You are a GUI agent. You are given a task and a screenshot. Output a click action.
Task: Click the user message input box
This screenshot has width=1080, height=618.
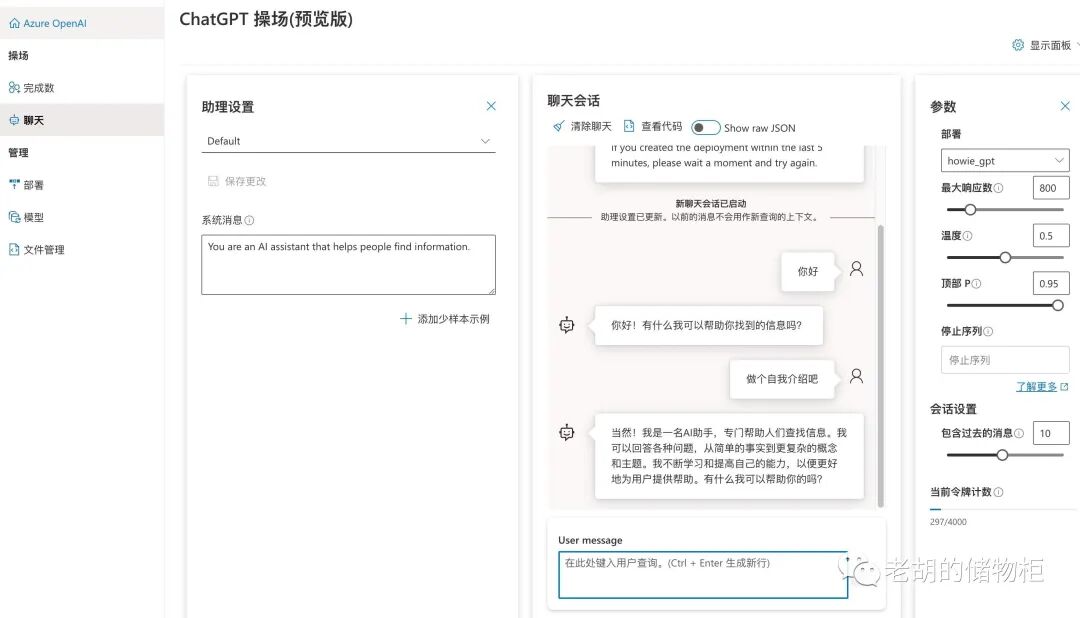coord(703,575)
